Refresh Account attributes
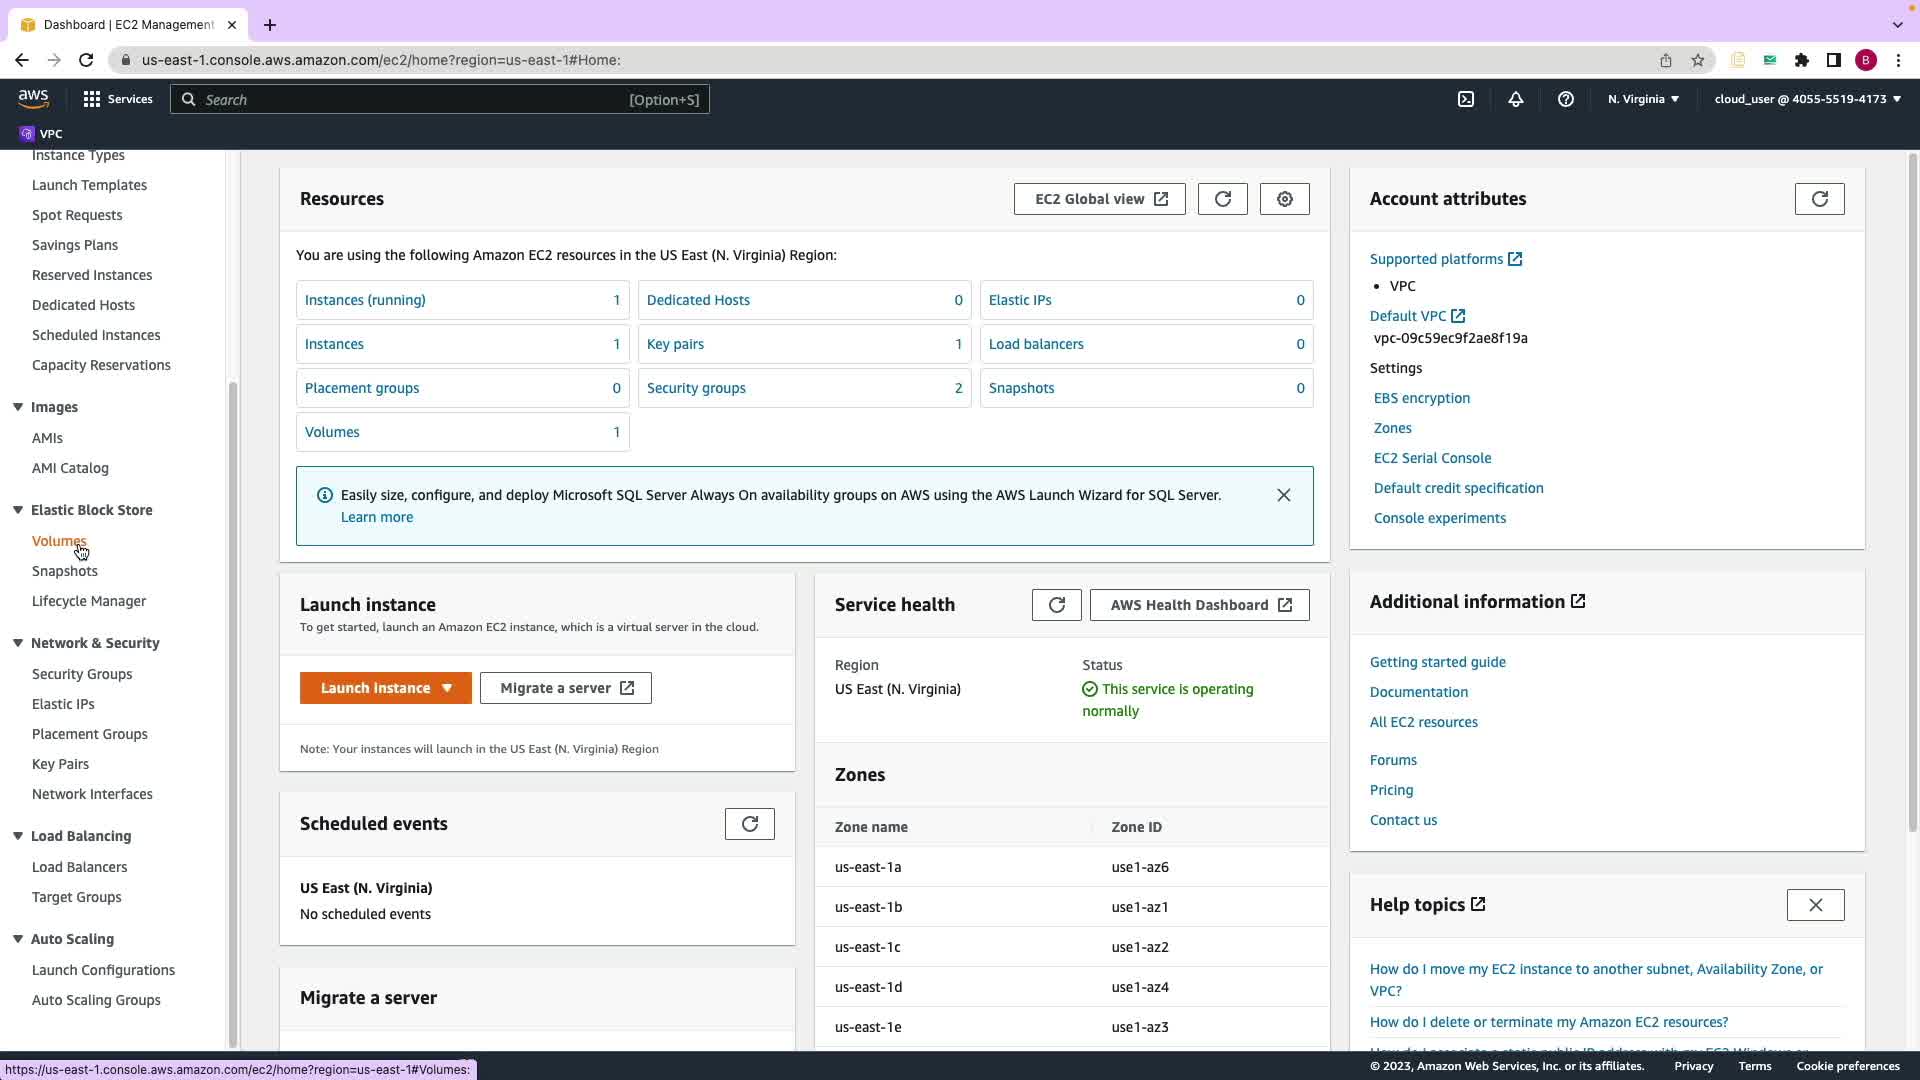Viewport: 1920px width, 1080px height. pos(1819,199)
